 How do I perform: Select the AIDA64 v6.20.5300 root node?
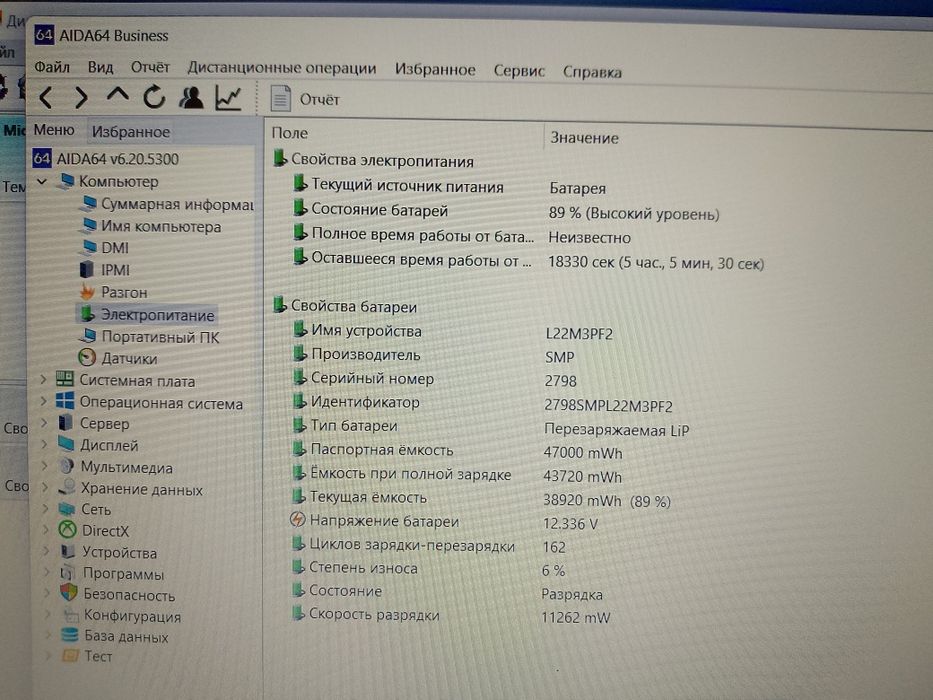click(x=105, y=159)
